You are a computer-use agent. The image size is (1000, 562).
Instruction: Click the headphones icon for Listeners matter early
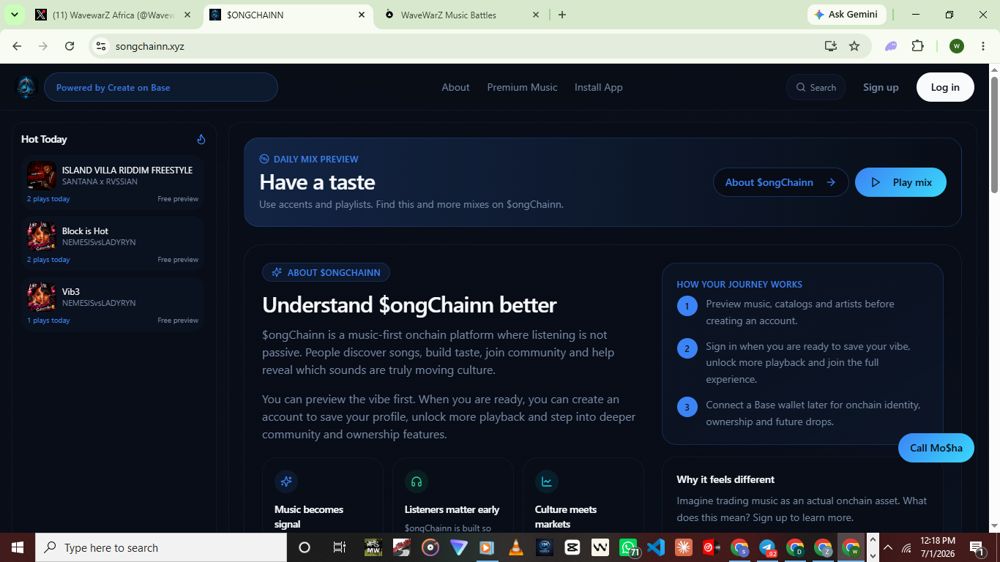pos(416,482)
